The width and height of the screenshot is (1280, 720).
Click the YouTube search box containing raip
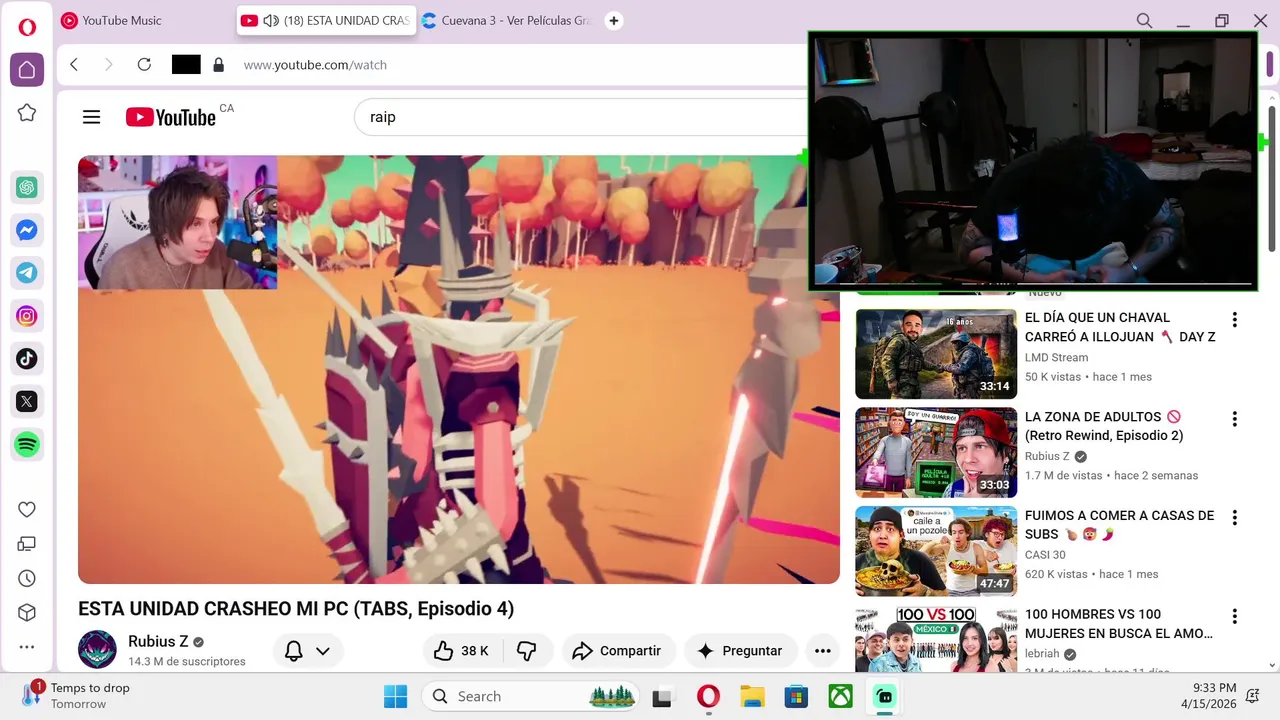click(580, 117)
